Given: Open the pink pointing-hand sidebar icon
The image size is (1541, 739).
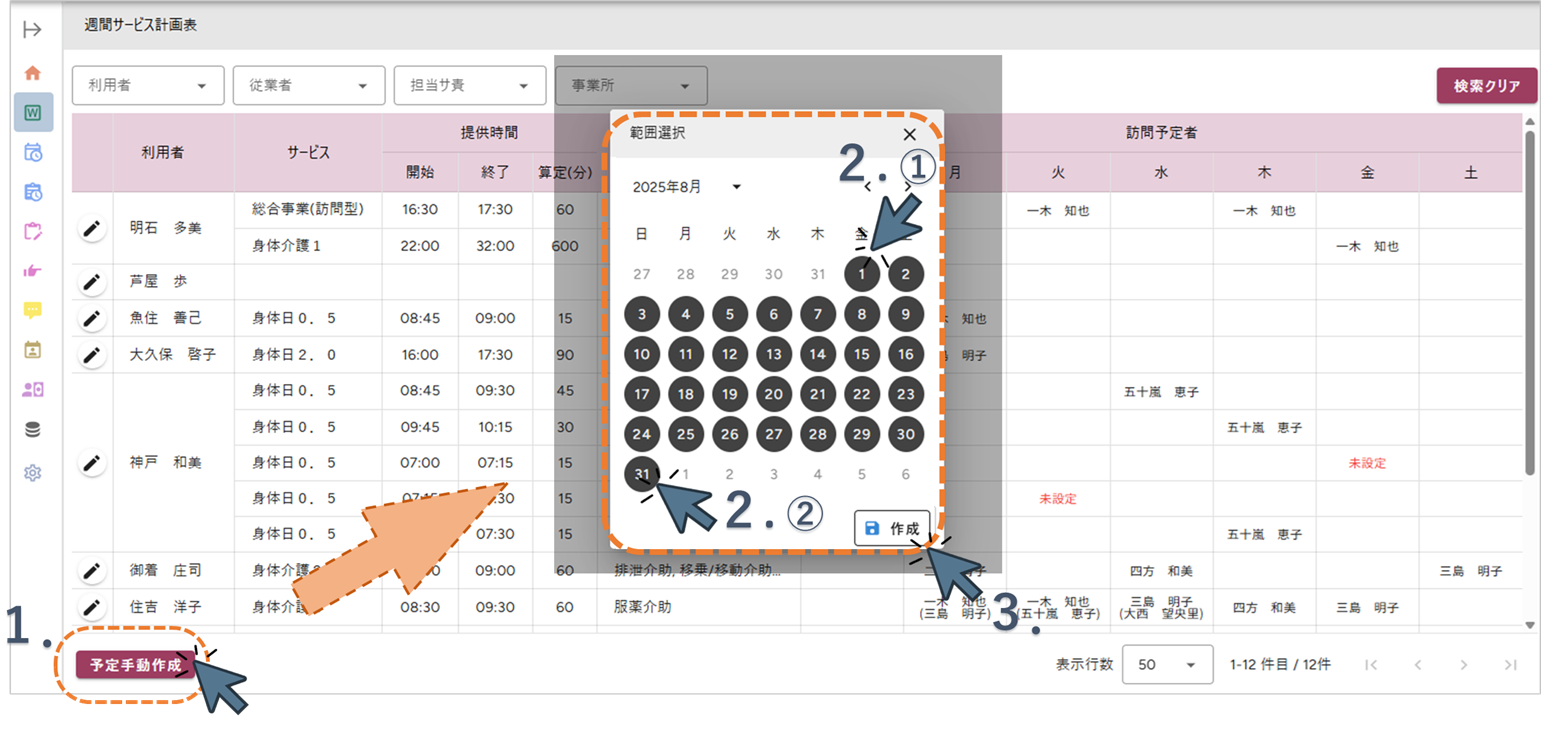Looking at the screenshot, I should [32, 270].
